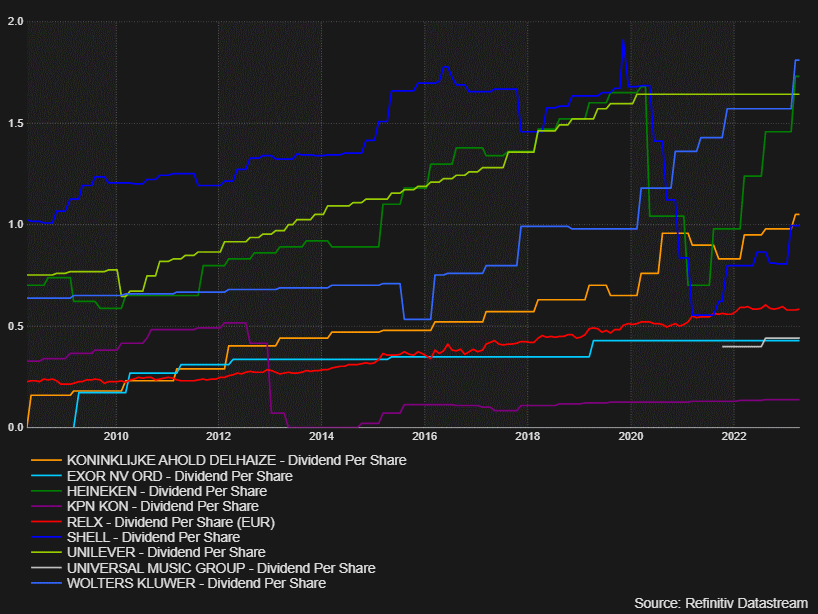Image resolution: width=818 pixels, height=614 pixels.
Task: Select the Shell Dividend Per Share label
Action: click(153, 537)
